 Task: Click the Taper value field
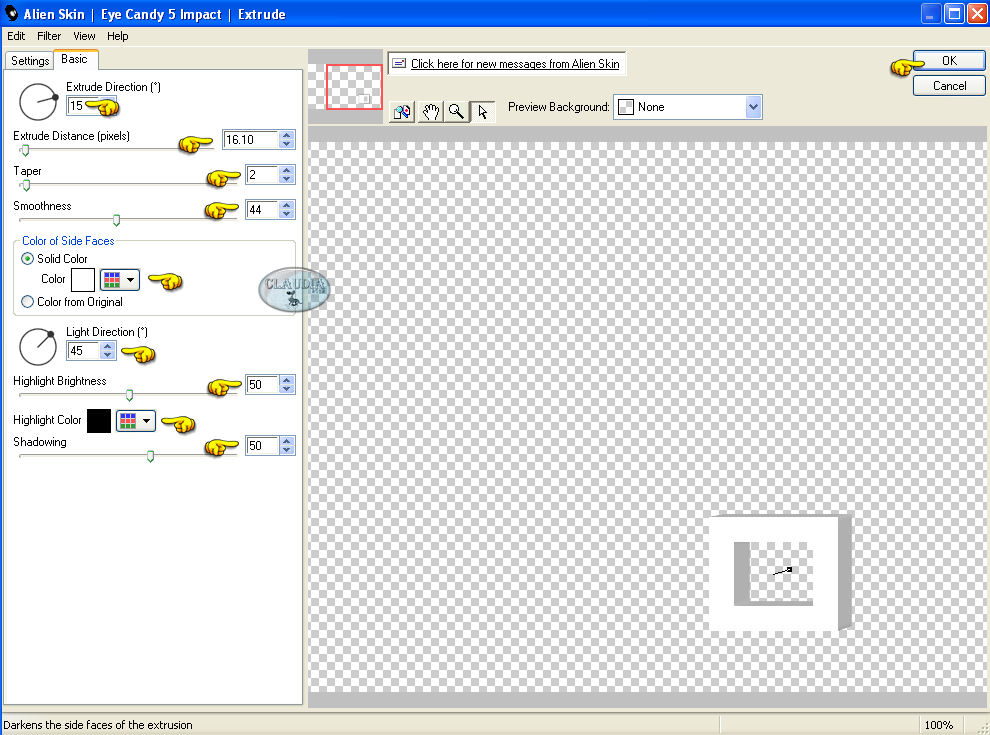[263, 175]
